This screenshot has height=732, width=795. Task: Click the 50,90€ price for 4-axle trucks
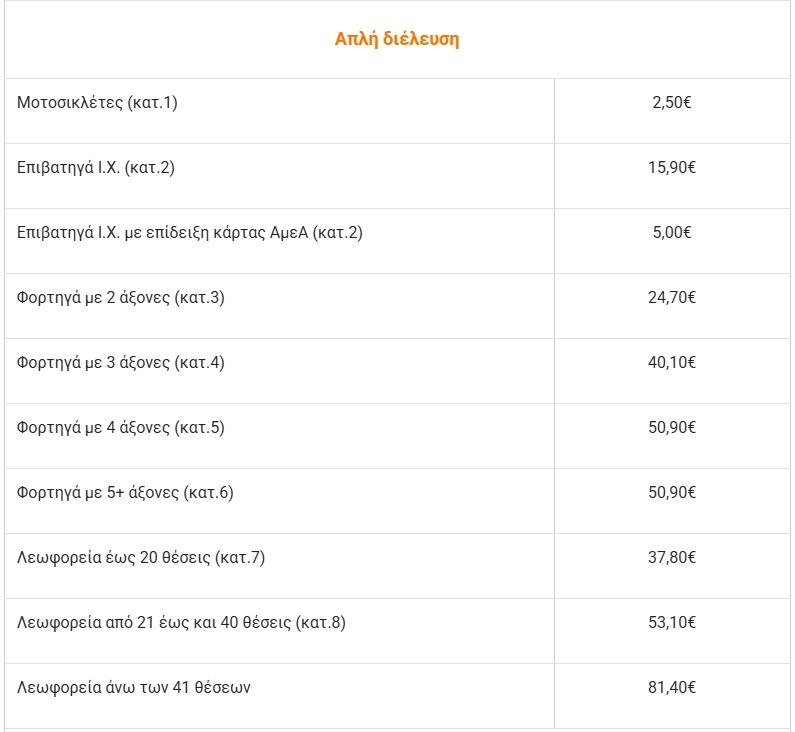pyautogui.click(x=671, y=428)
